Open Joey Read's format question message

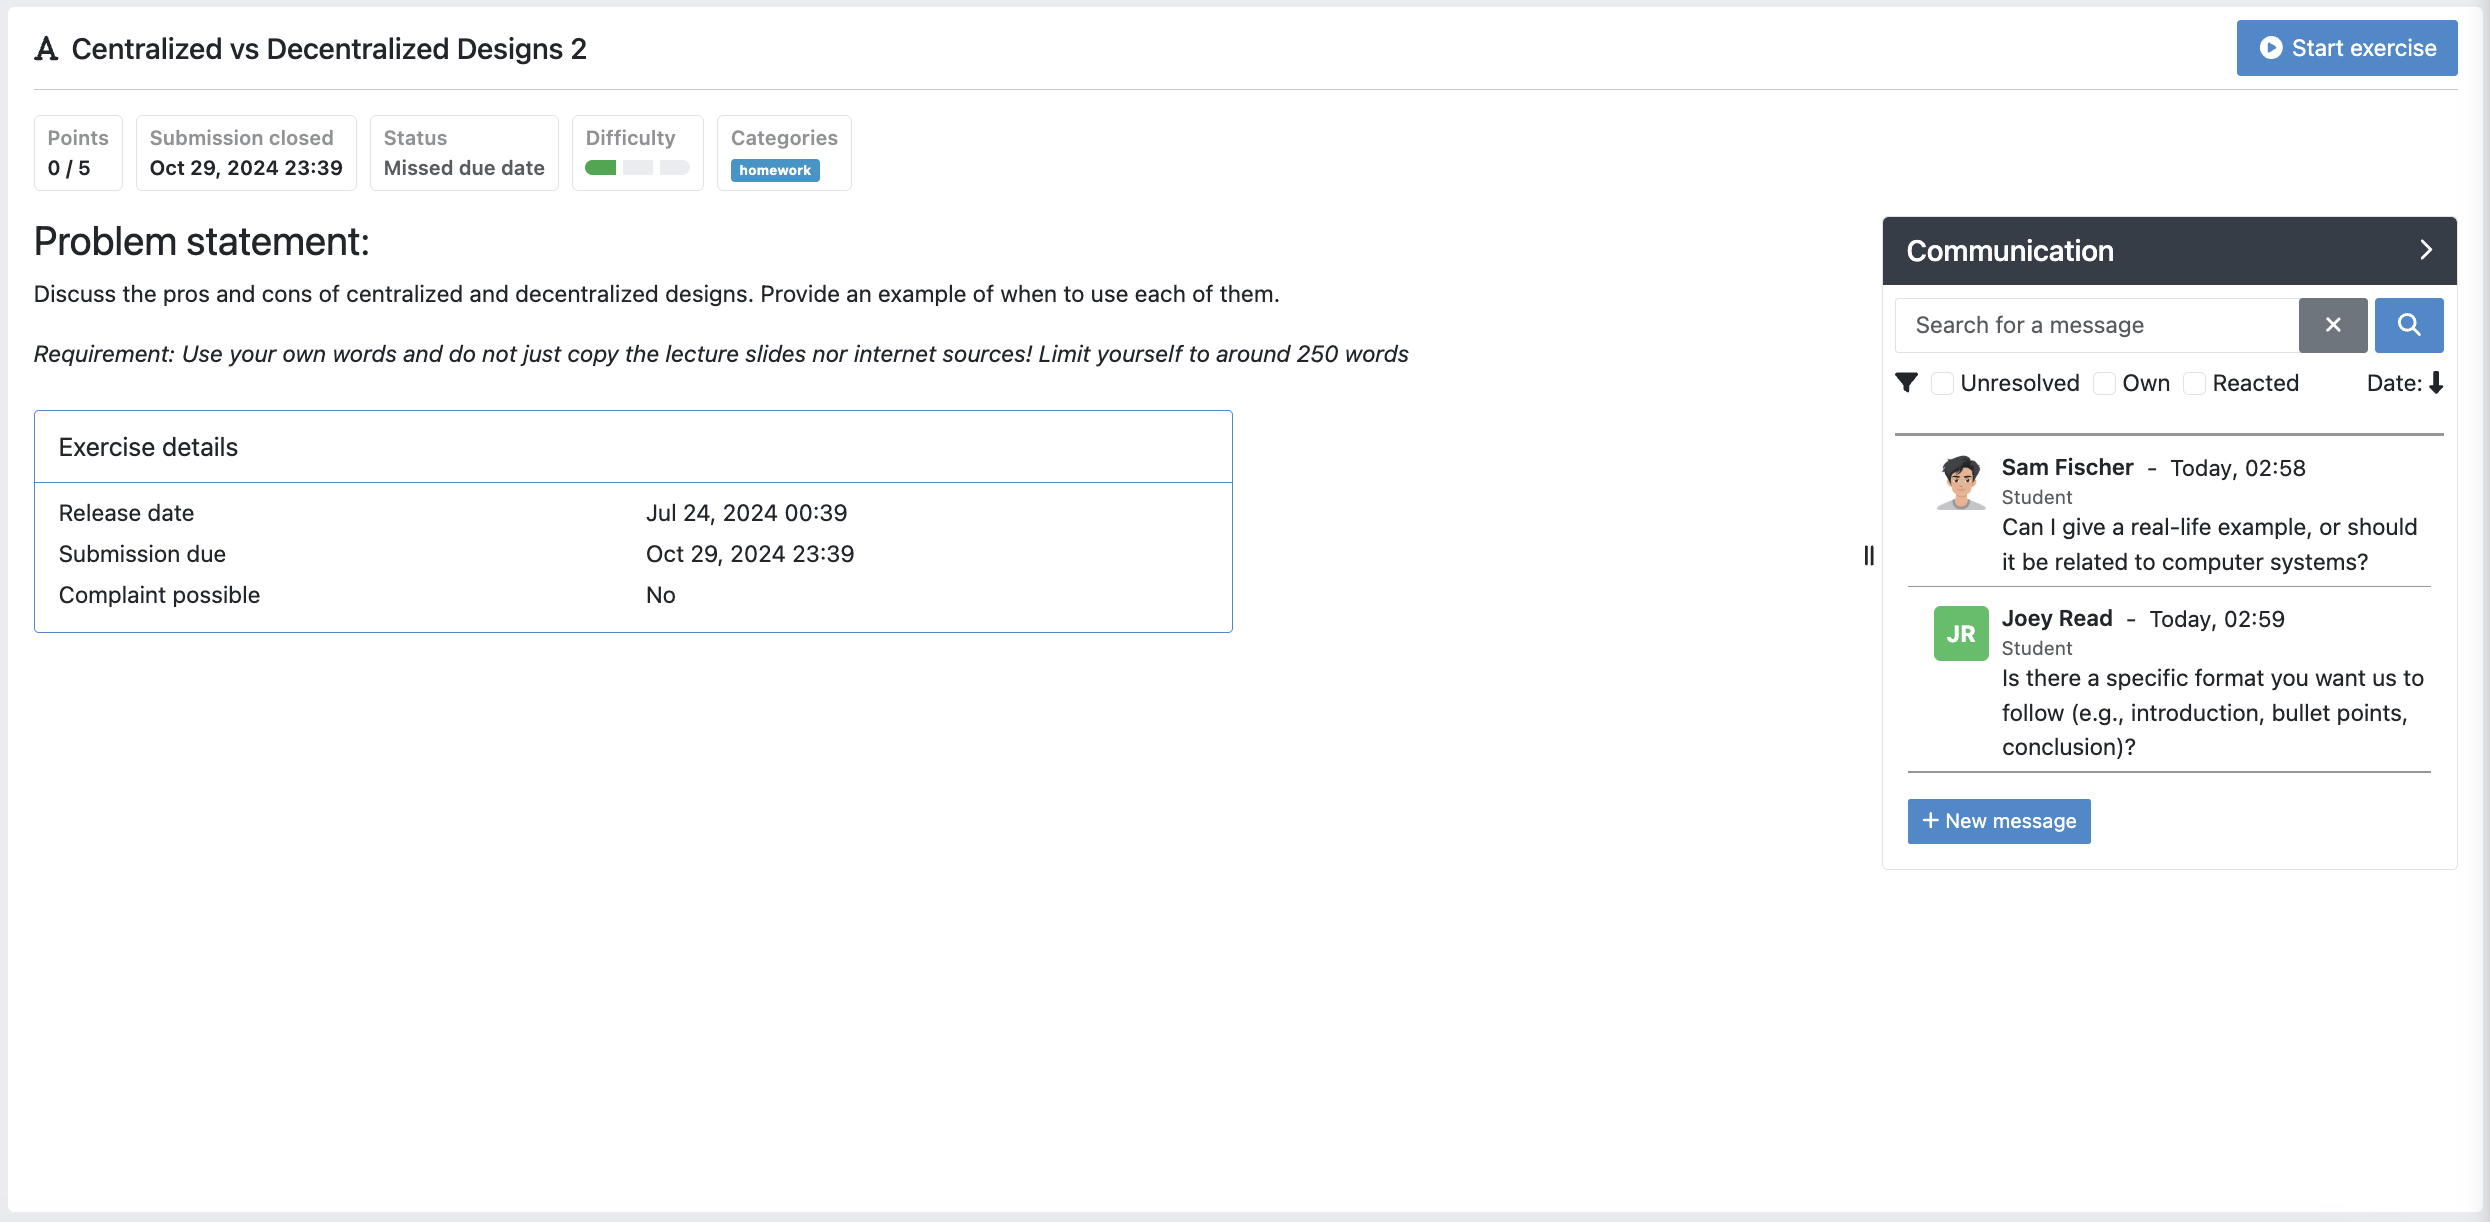pos(2212,712)
